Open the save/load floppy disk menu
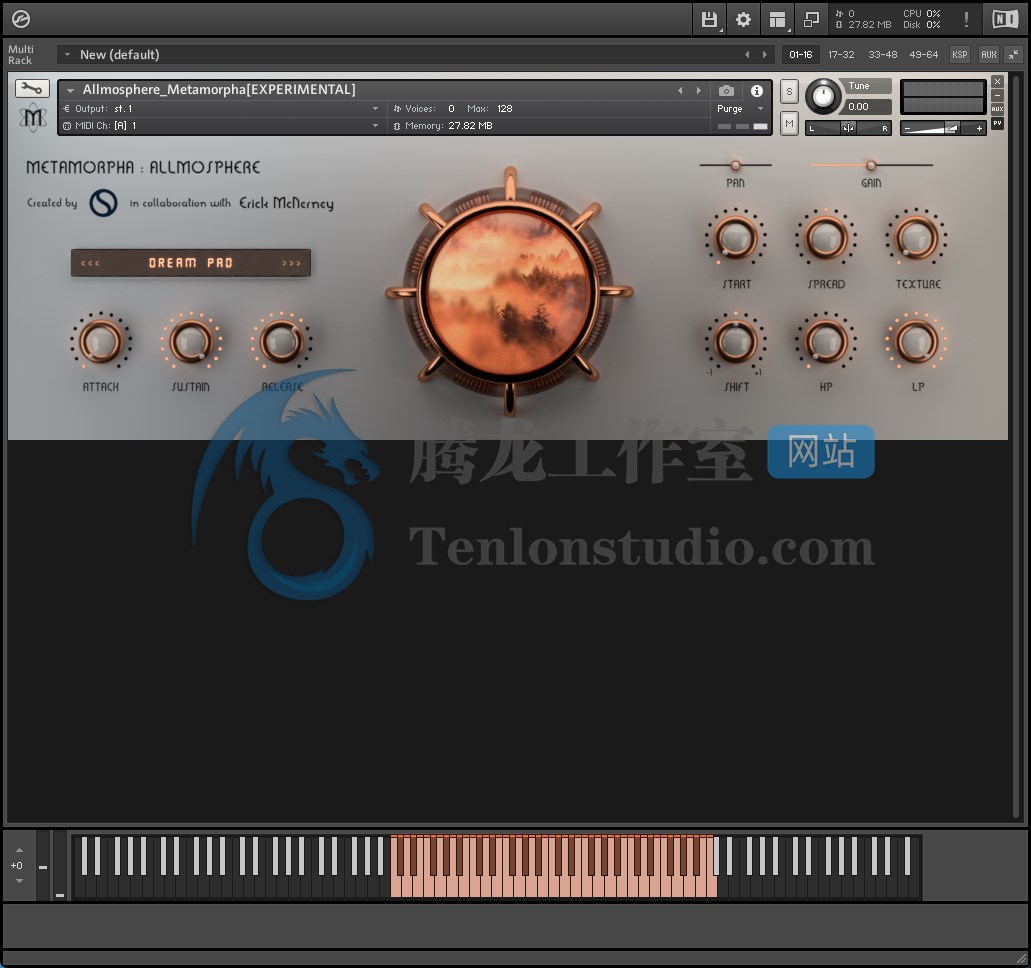 click(x=709, y=19)
